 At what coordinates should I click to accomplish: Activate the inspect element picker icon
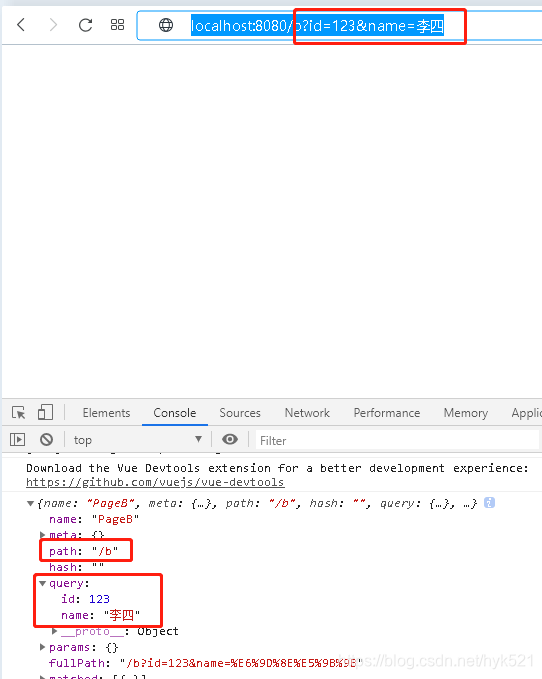pyautogui.click(x=19, y=413)
